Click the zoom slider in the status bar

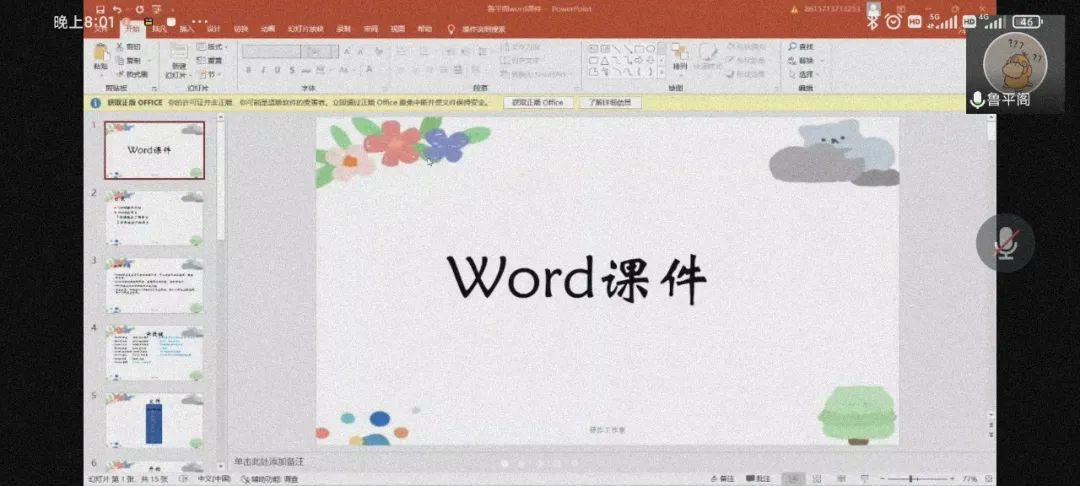click(x=910, y=479)
